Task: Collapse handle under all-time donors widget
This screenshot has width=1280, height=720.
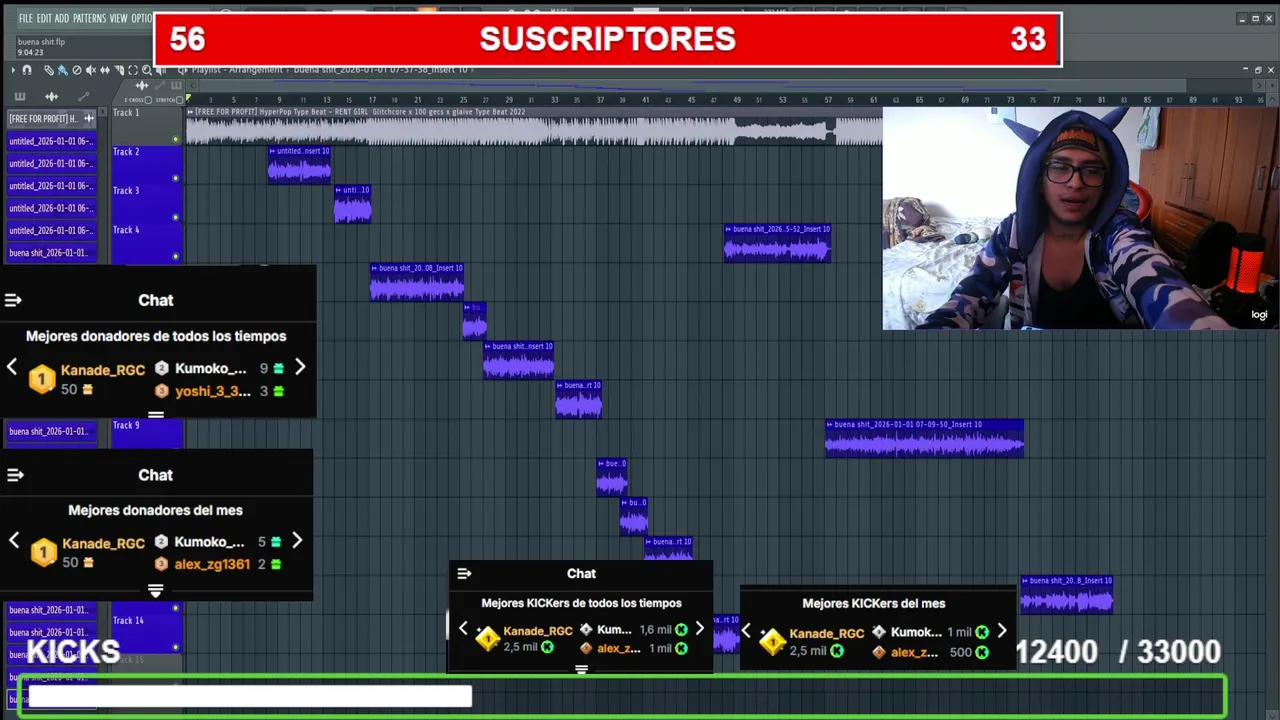Action: tap(156, 414)
